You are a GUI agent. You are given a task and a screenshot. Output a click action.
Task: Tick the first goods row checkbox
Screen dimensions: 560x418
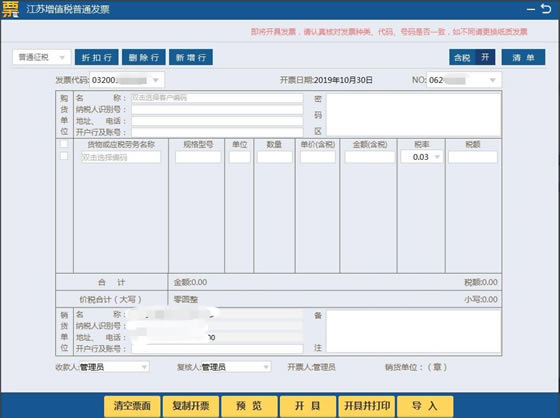64,156
